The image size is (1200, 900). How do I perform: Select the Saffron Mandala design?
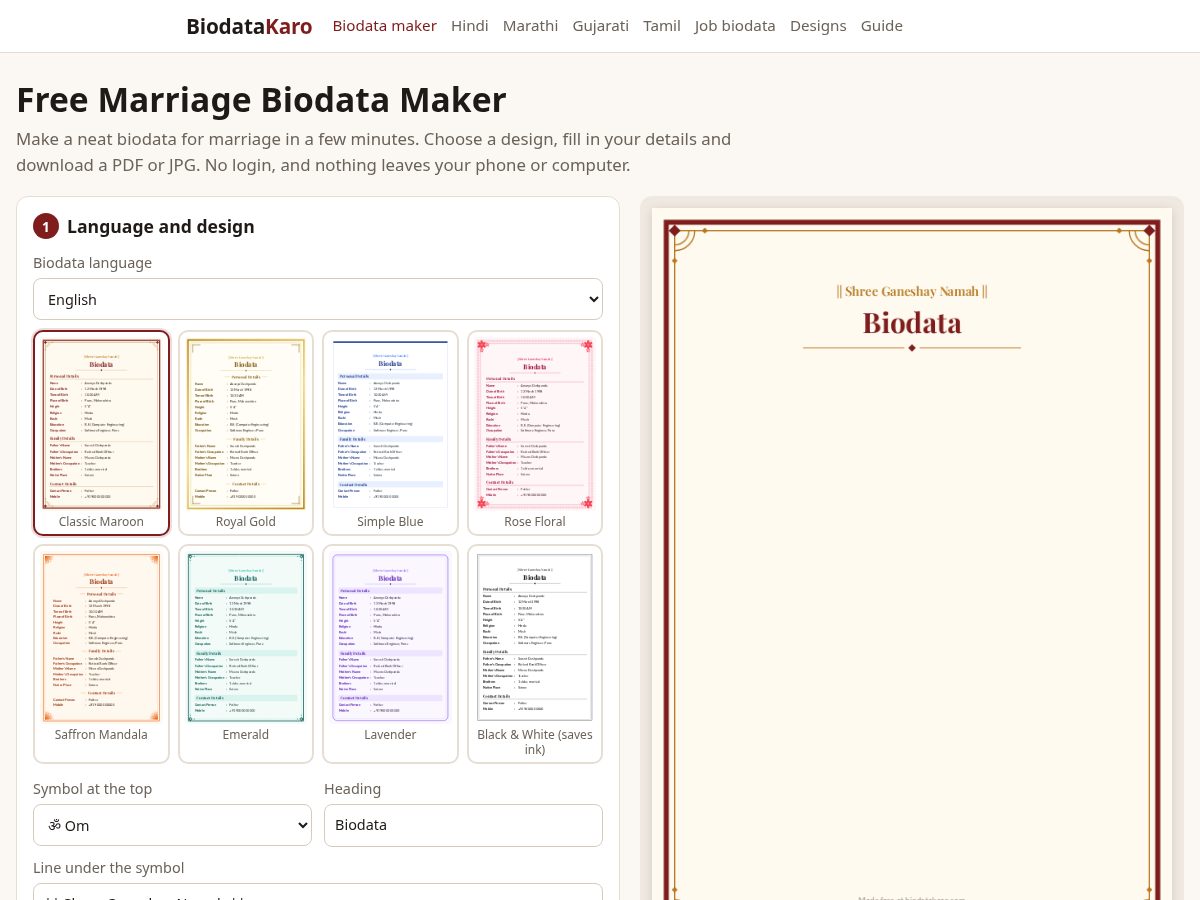click(101, 654)
